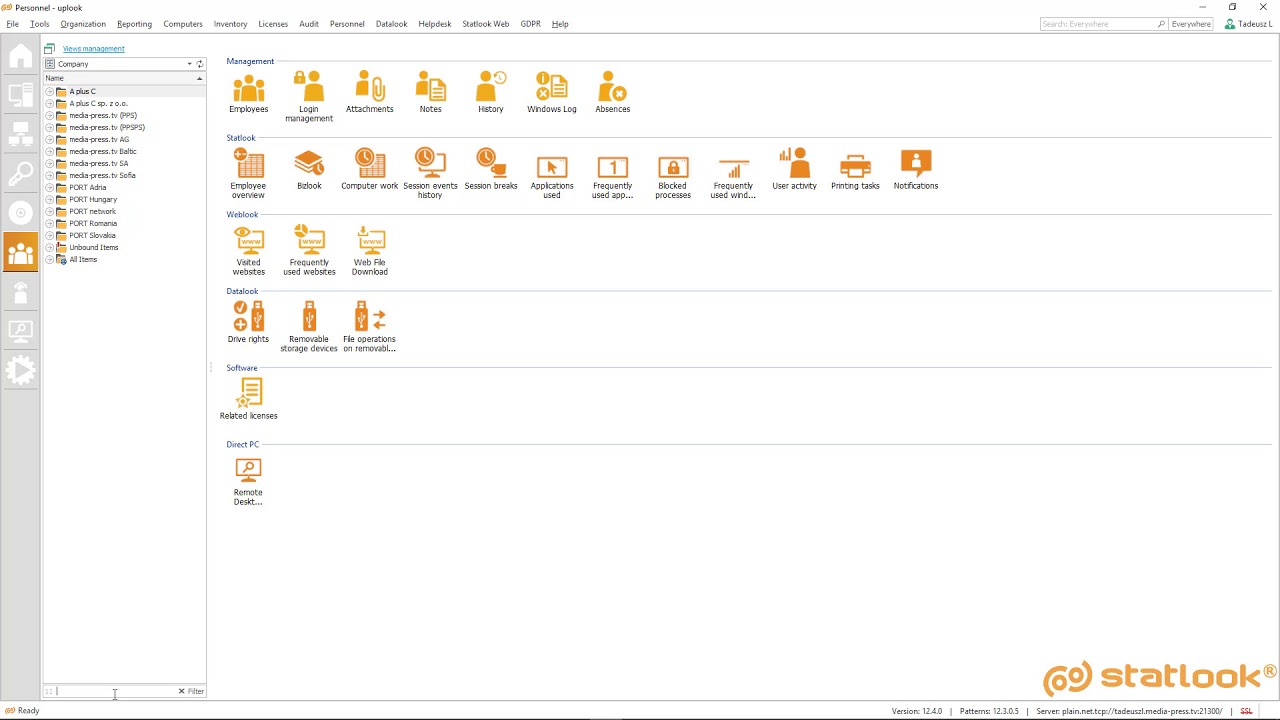Click the Views management link
Screen dimensions: 1280x720
93,48
